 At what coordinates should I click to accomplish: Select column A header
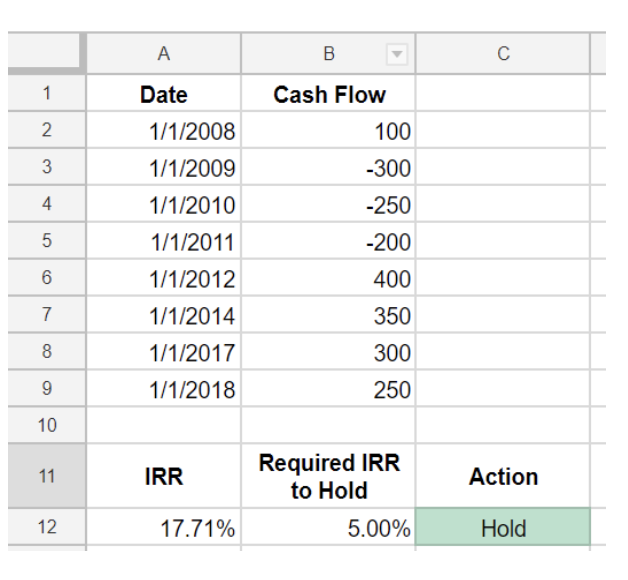163,54
